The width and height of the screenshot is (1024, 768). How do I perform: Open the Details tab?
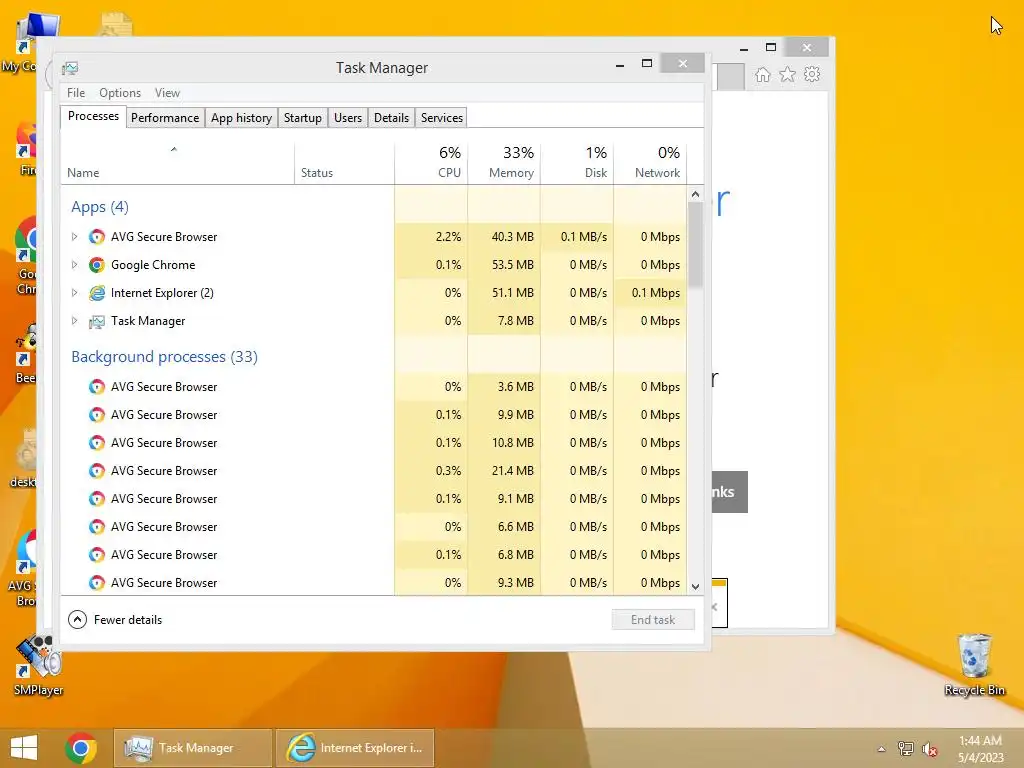click(391, 118)
